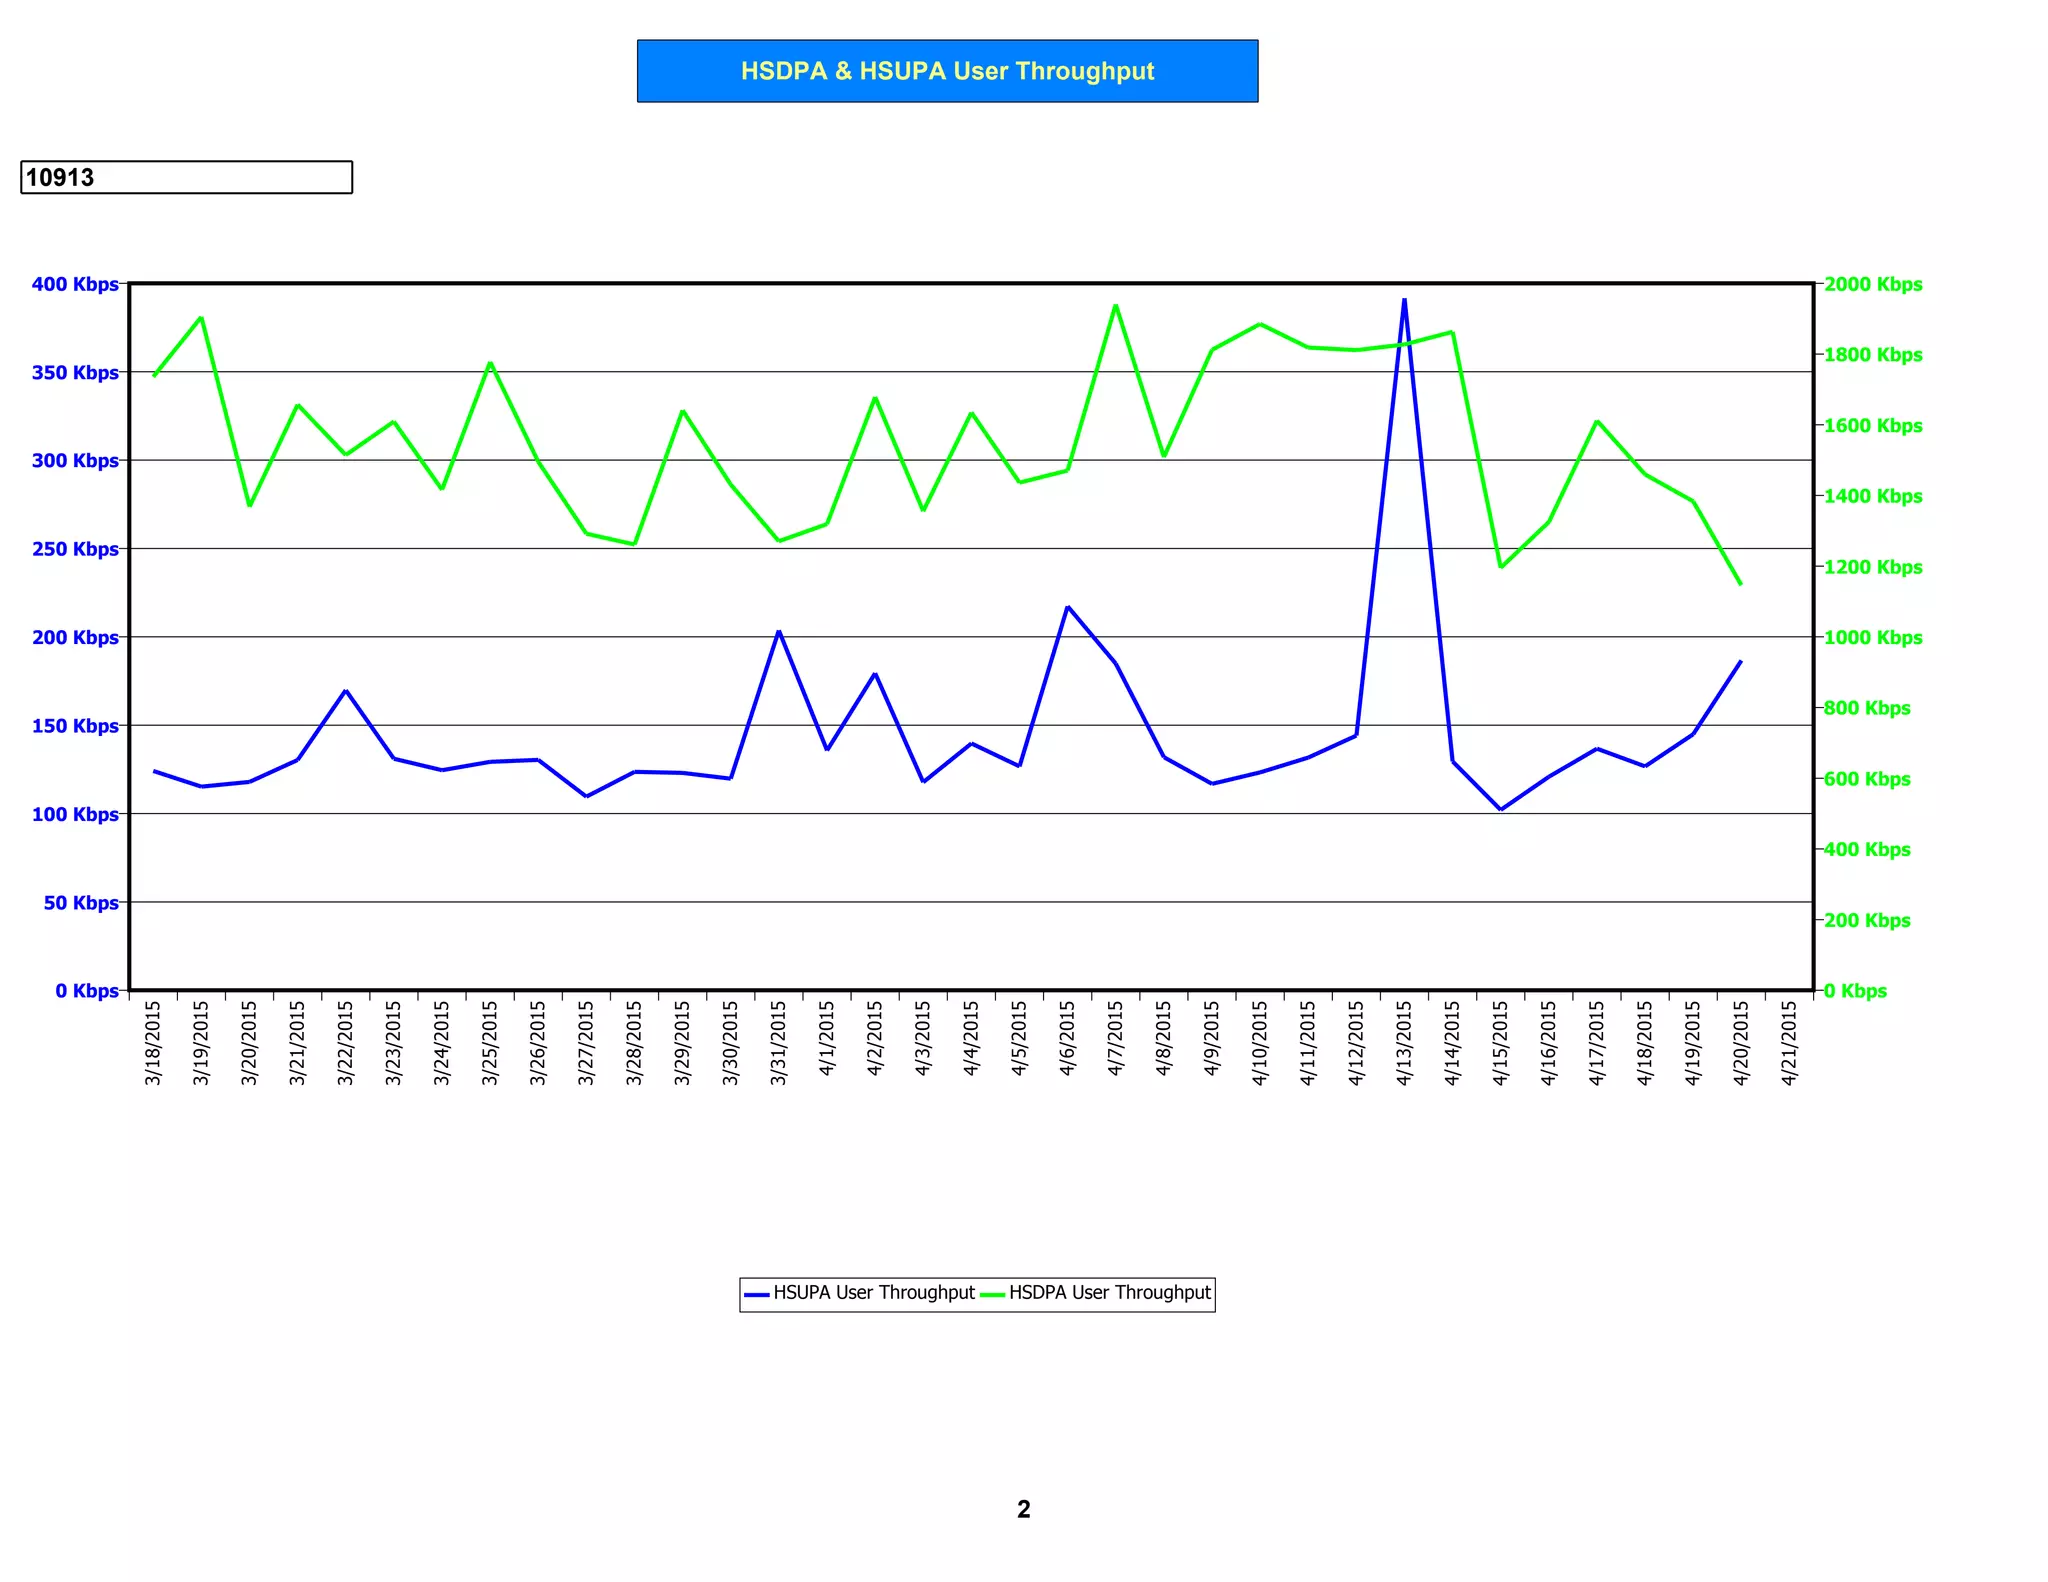The image size is (2048, 1582).
Task: Click the '800 Kbps' right axis label
Action: (x=1868, y=708)
